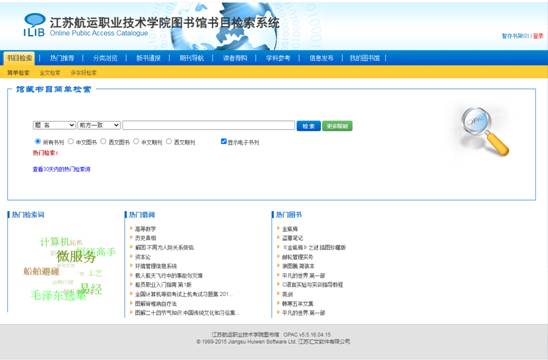Go to the 分类浏览 tab
The width and height of the screenshot is (548, 360).
click(105, 58)
